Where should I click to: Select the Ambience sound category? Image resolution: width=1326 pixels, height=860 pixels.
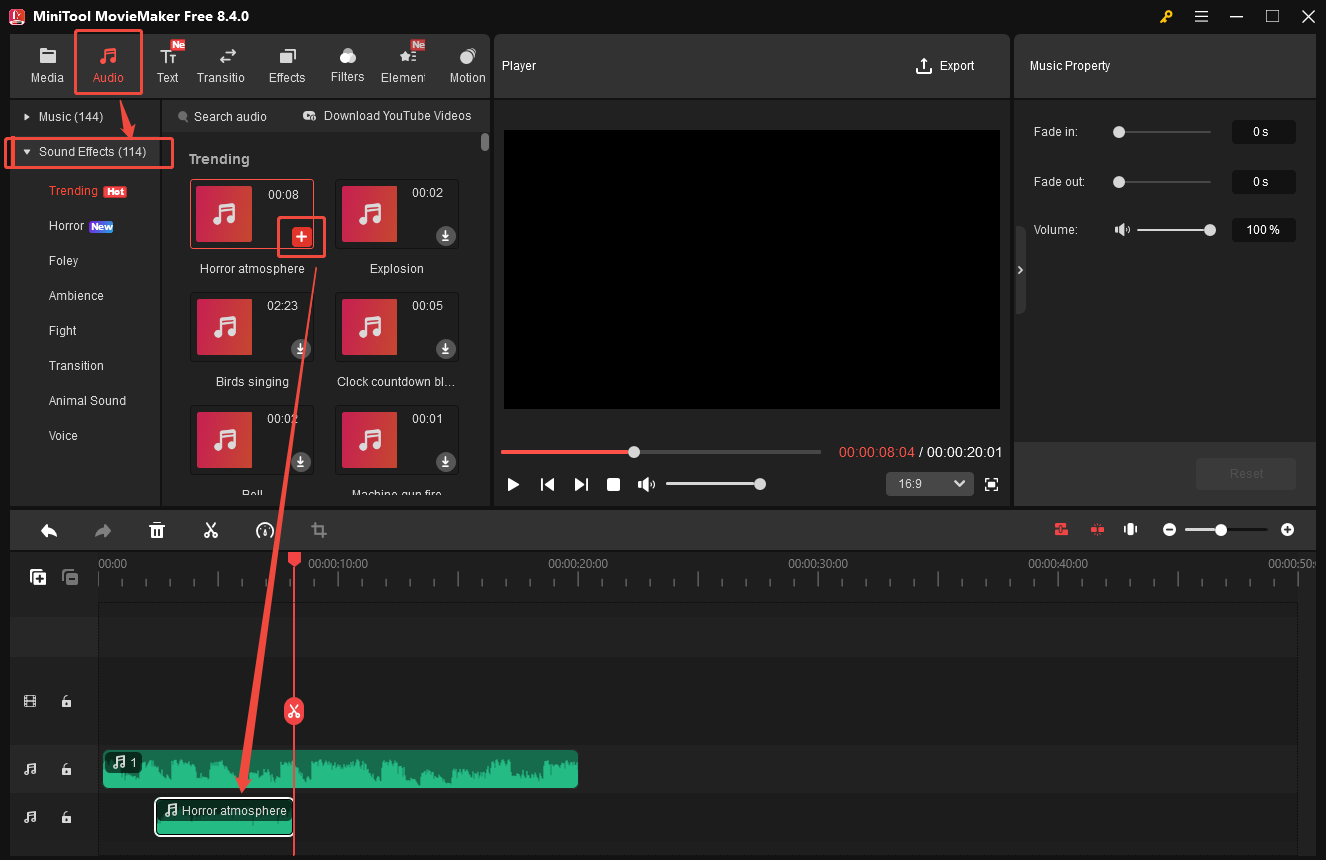coord(76,295)
